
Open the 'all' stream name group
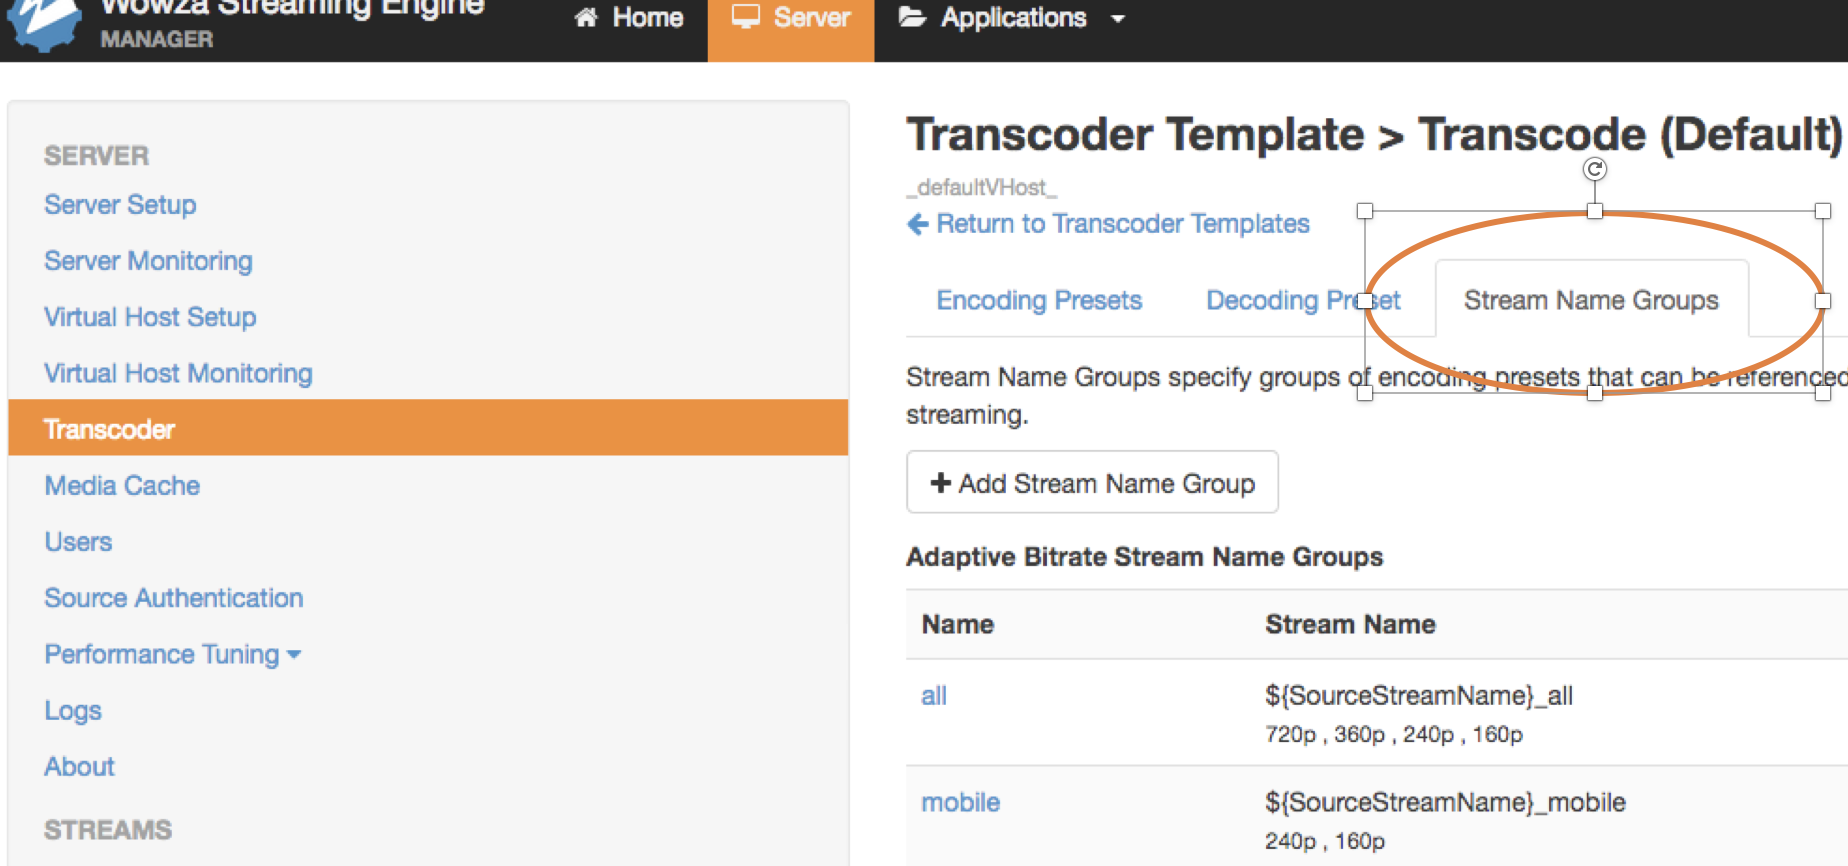point(934,696)
